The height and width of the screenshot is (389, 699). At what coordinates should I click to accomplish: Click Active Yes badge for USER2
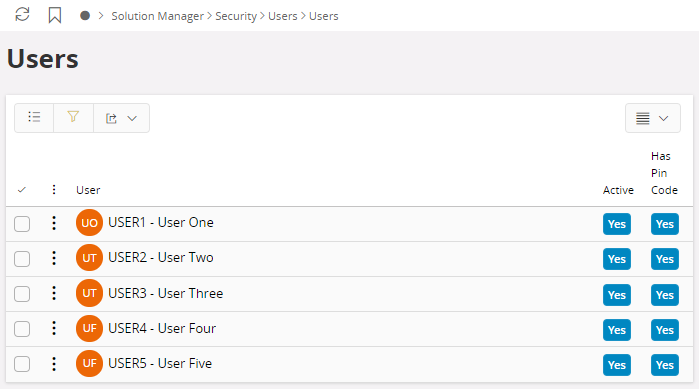617,259
